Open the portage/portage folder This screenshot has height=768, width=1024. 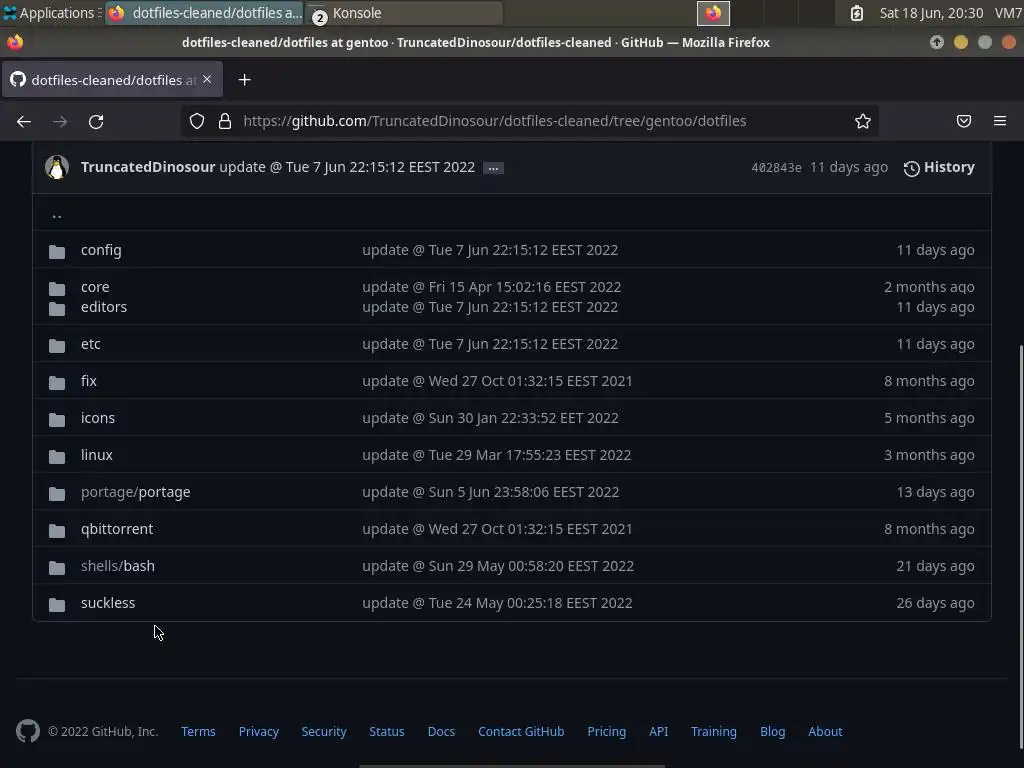tap(136, 492)
